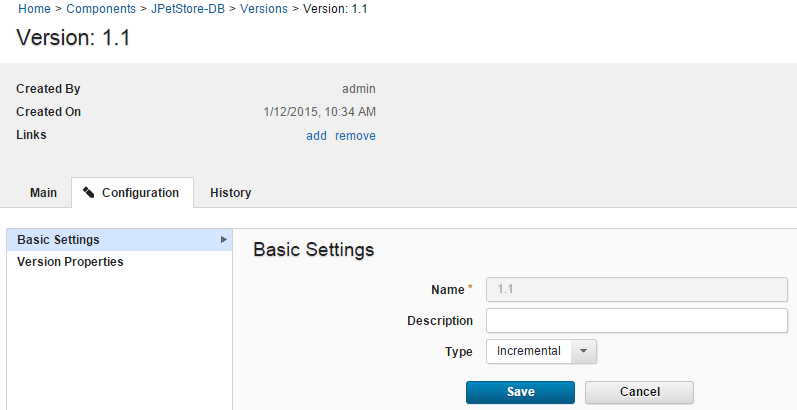Go to Home in the breadcrumb
797x410 pixels.
33,8
